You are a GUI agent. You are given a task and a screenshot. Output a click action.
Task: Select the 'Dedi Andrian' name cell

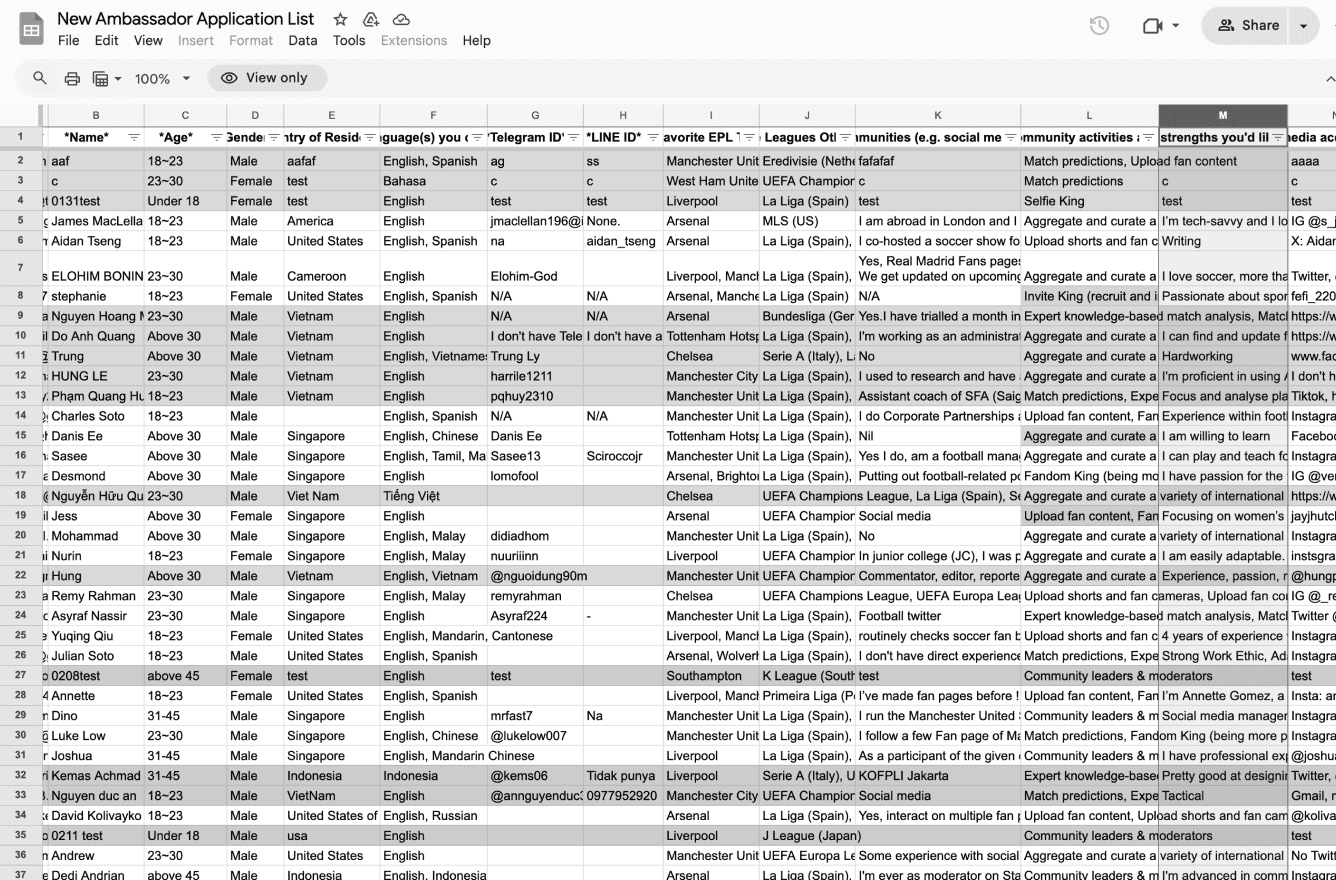click(96, 875)
